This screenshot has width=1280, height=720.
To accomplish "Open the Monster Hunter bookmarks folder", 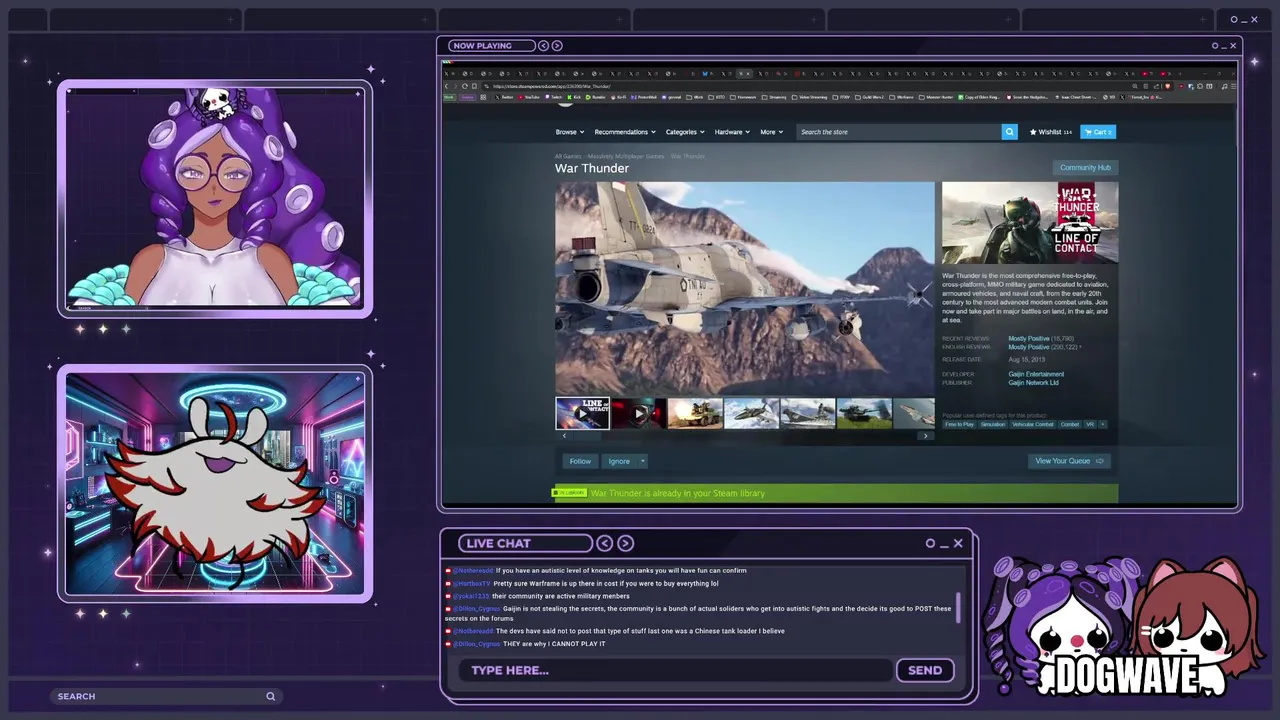I will click(935, 97).
